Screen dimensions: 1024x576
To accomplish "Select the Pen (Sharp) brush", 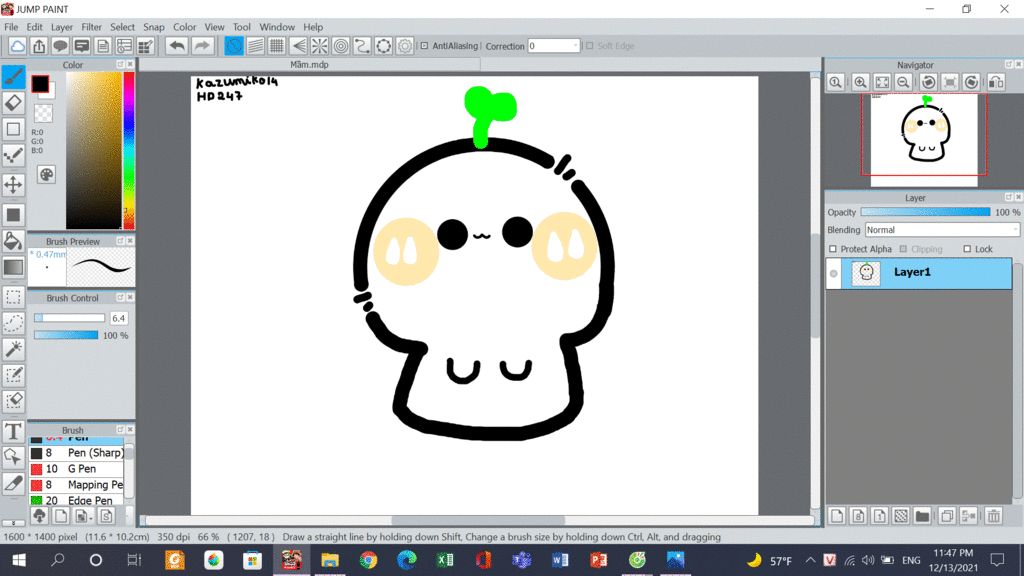I will point(76,453).
